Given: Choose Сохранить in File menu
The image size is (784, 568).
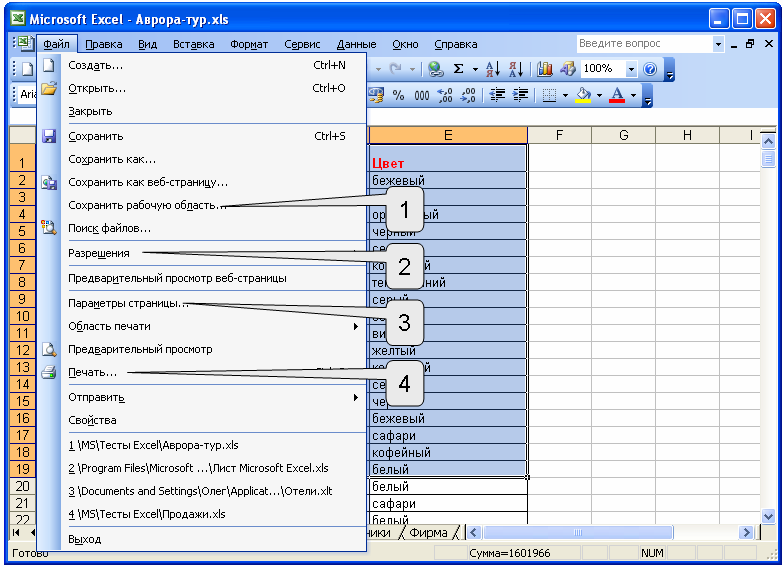Looking at the screenshot, I should [202, 136].
